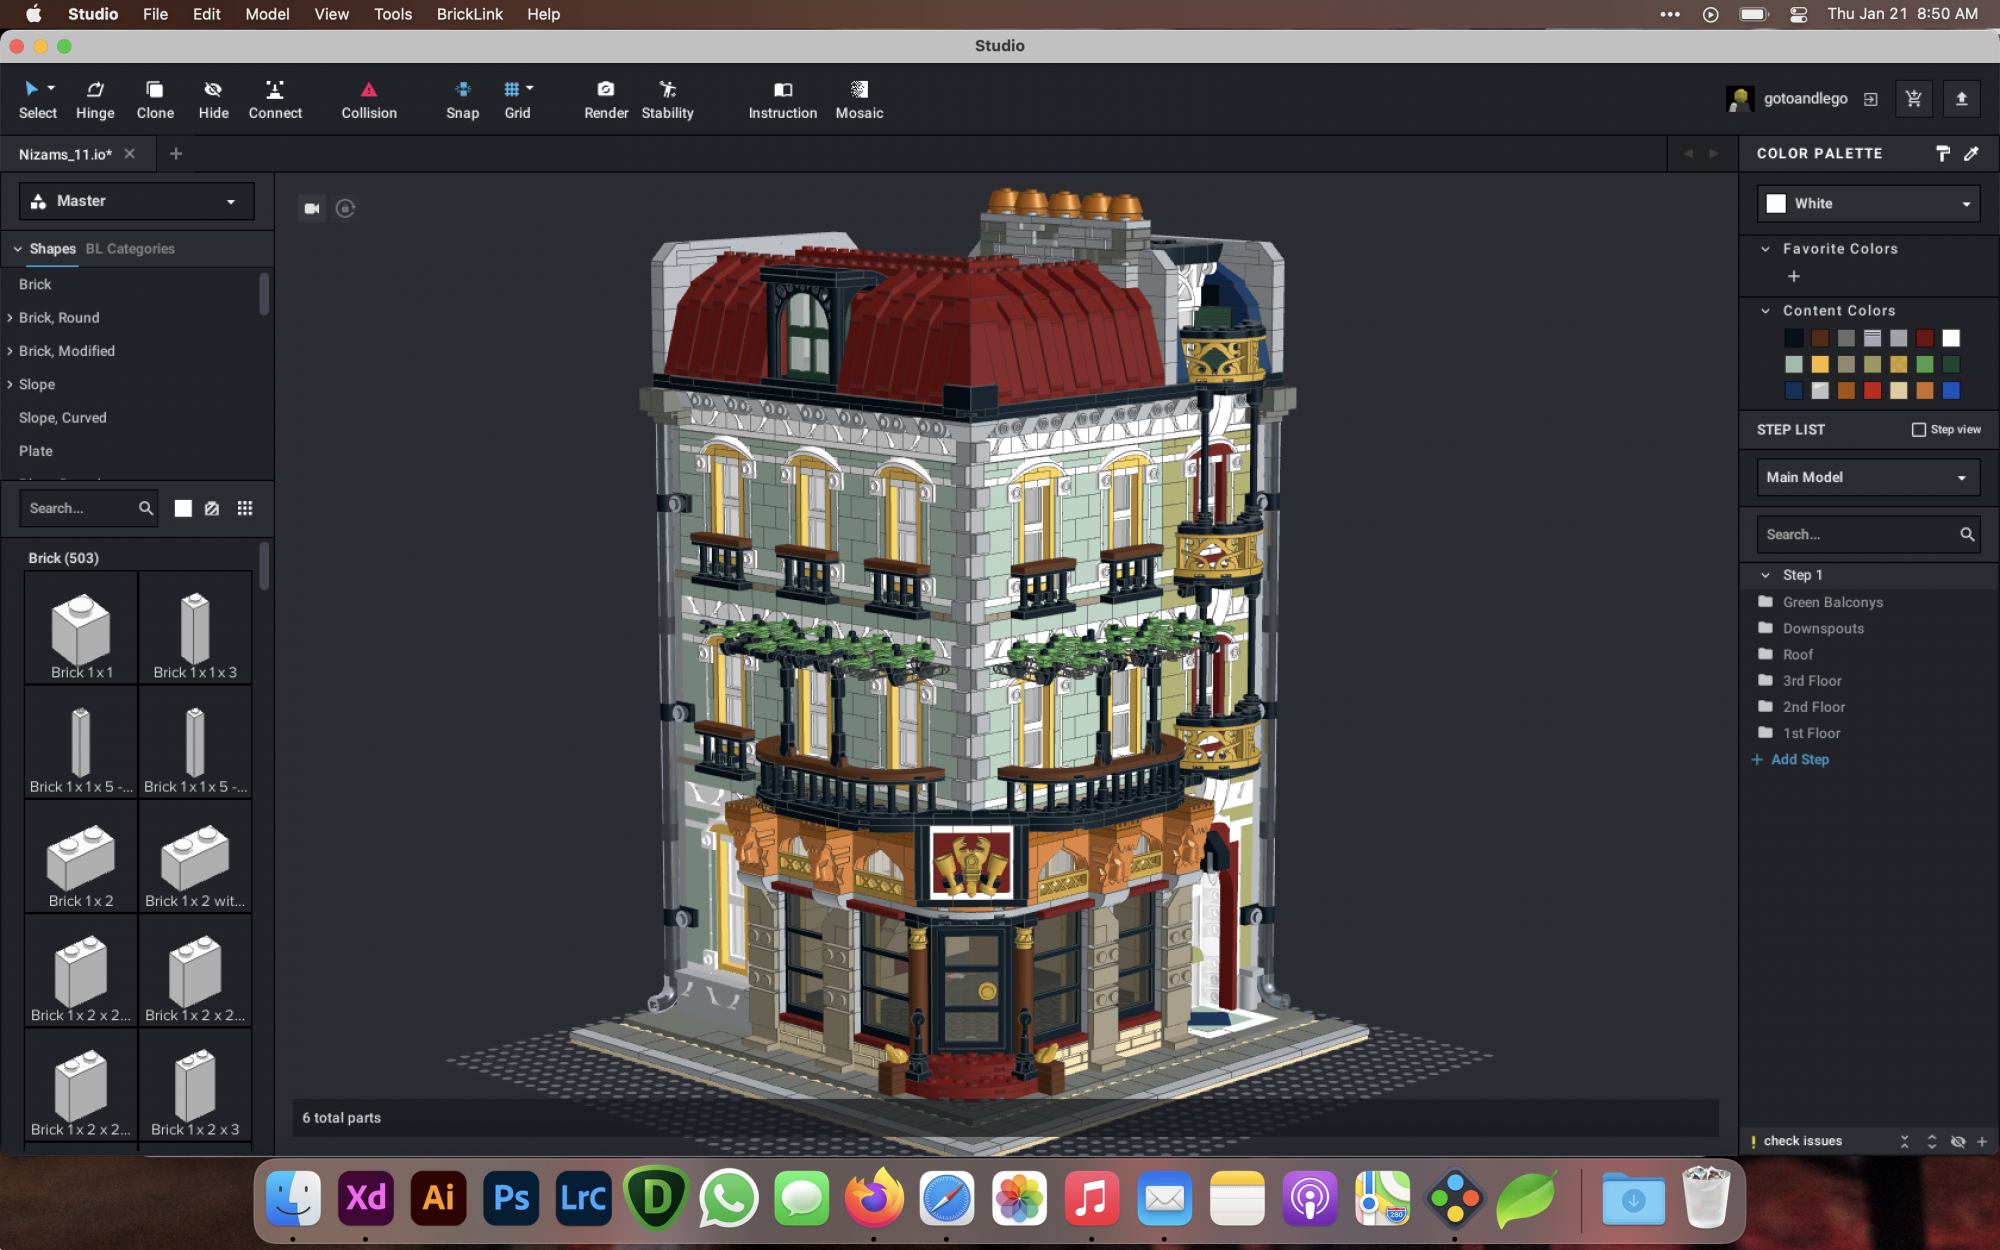This screenshot has height=1250, width=2000.
Task: Click the check issues button
Action: [x=1802, y=1141]
